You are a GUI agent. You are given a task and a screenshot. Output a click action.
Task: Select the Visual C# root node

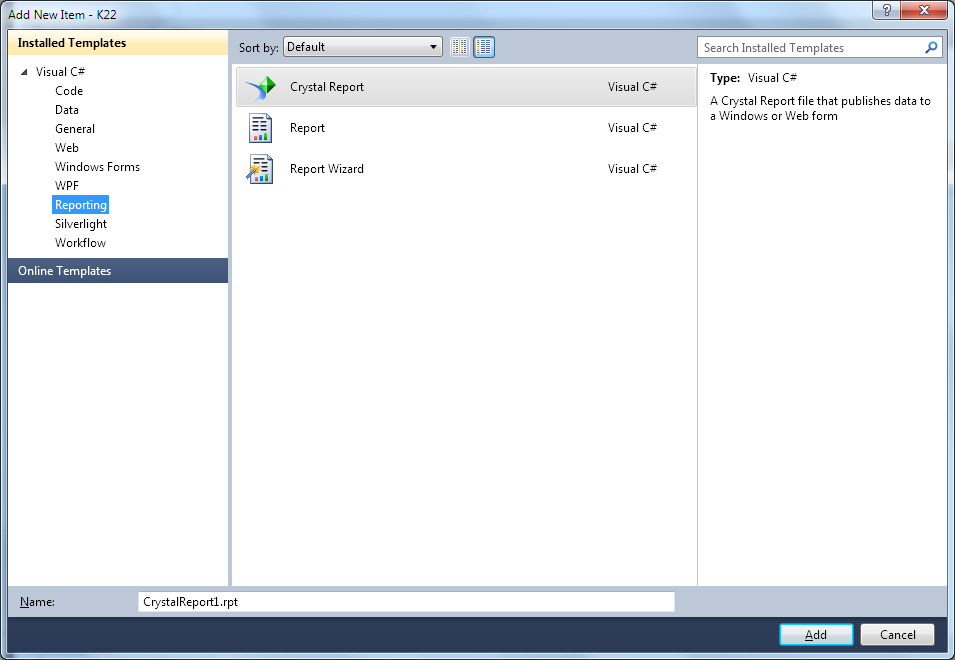(x=60, y=72)
